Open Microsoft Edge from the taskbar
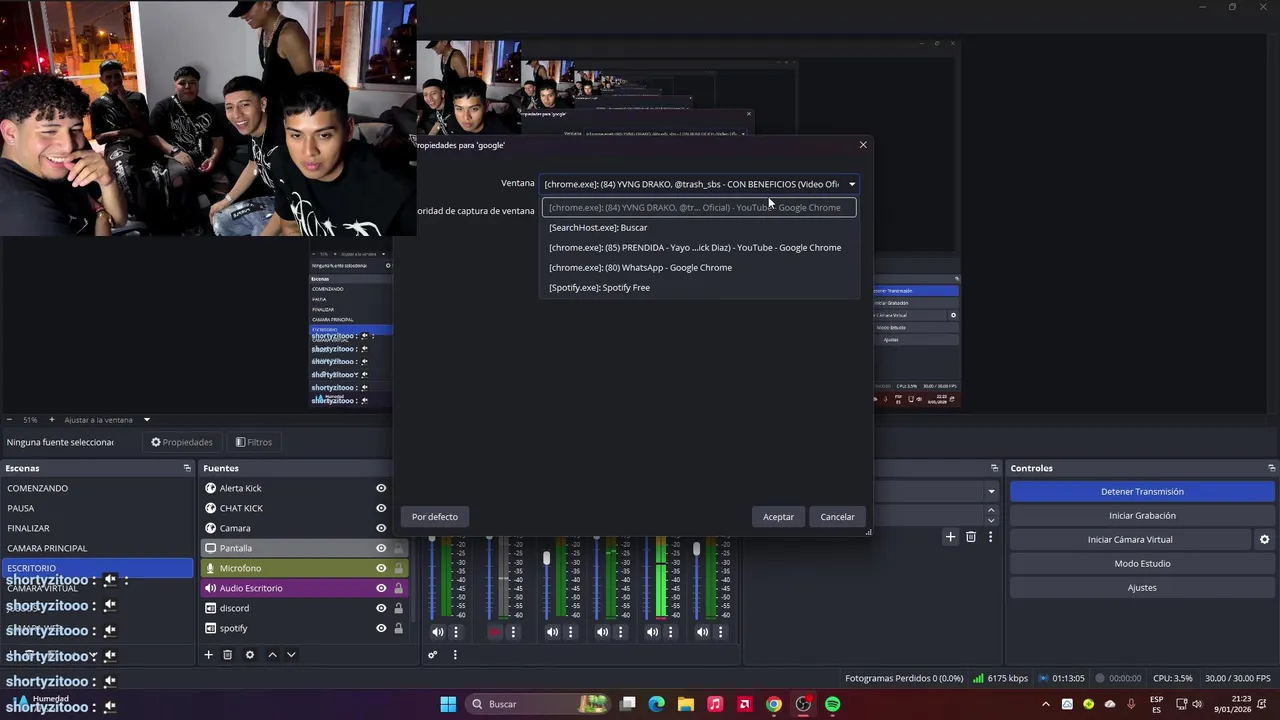1280x720 pixels. tap(656, 704)
